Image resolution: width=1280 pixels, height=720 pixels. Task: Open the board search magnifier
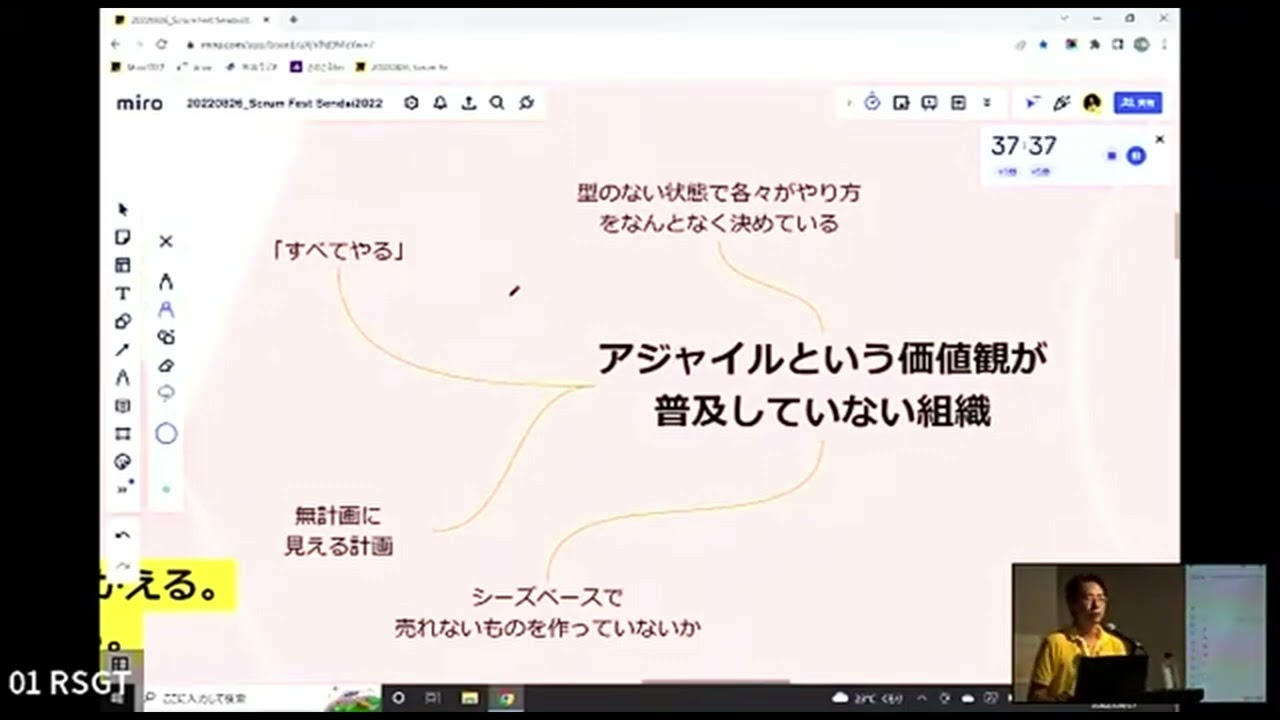[x=497, y=102]
